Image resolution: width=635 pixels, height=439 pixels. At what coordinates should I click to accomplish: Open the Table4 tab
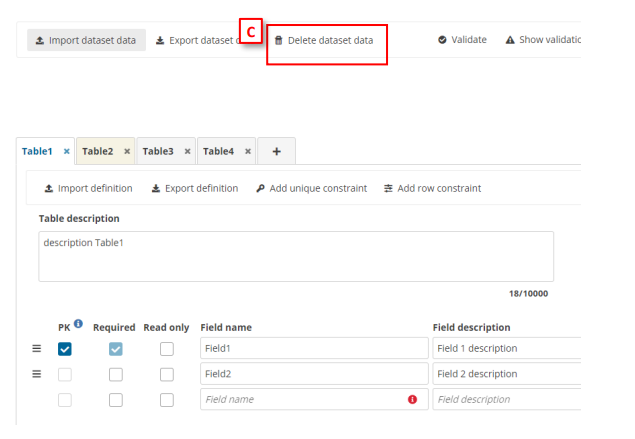point(218,151)
